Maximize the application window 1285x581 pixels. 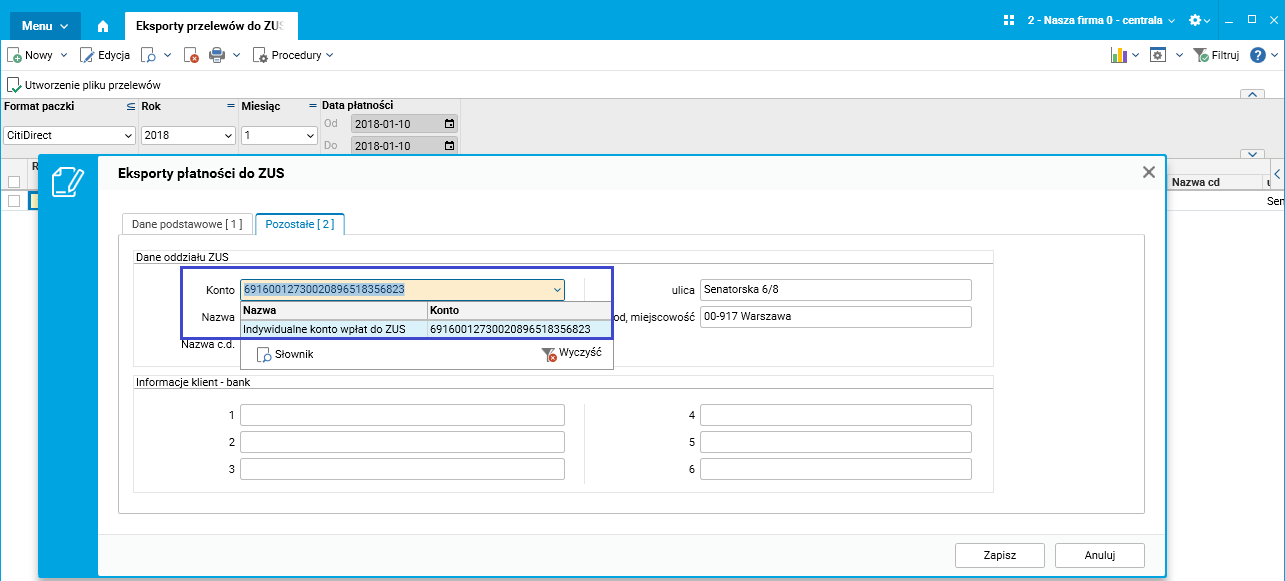(1251, 19)
